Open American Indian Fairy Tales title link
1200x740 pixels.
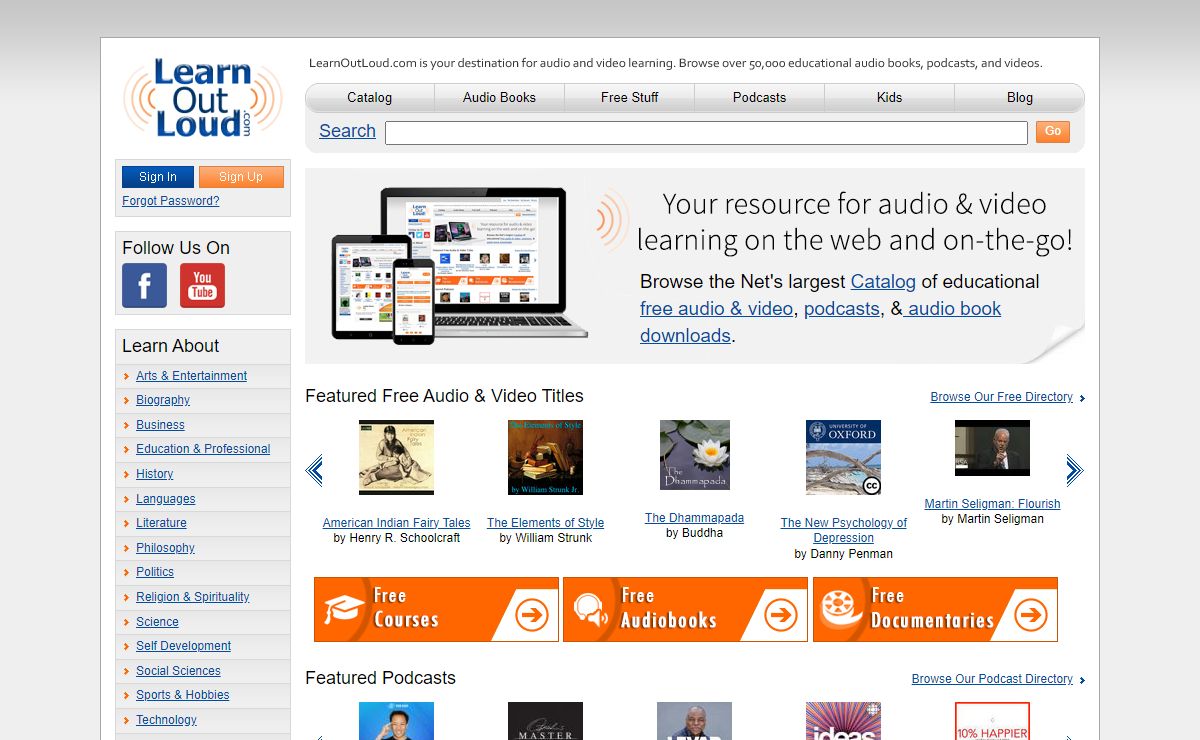pos(396,523)
